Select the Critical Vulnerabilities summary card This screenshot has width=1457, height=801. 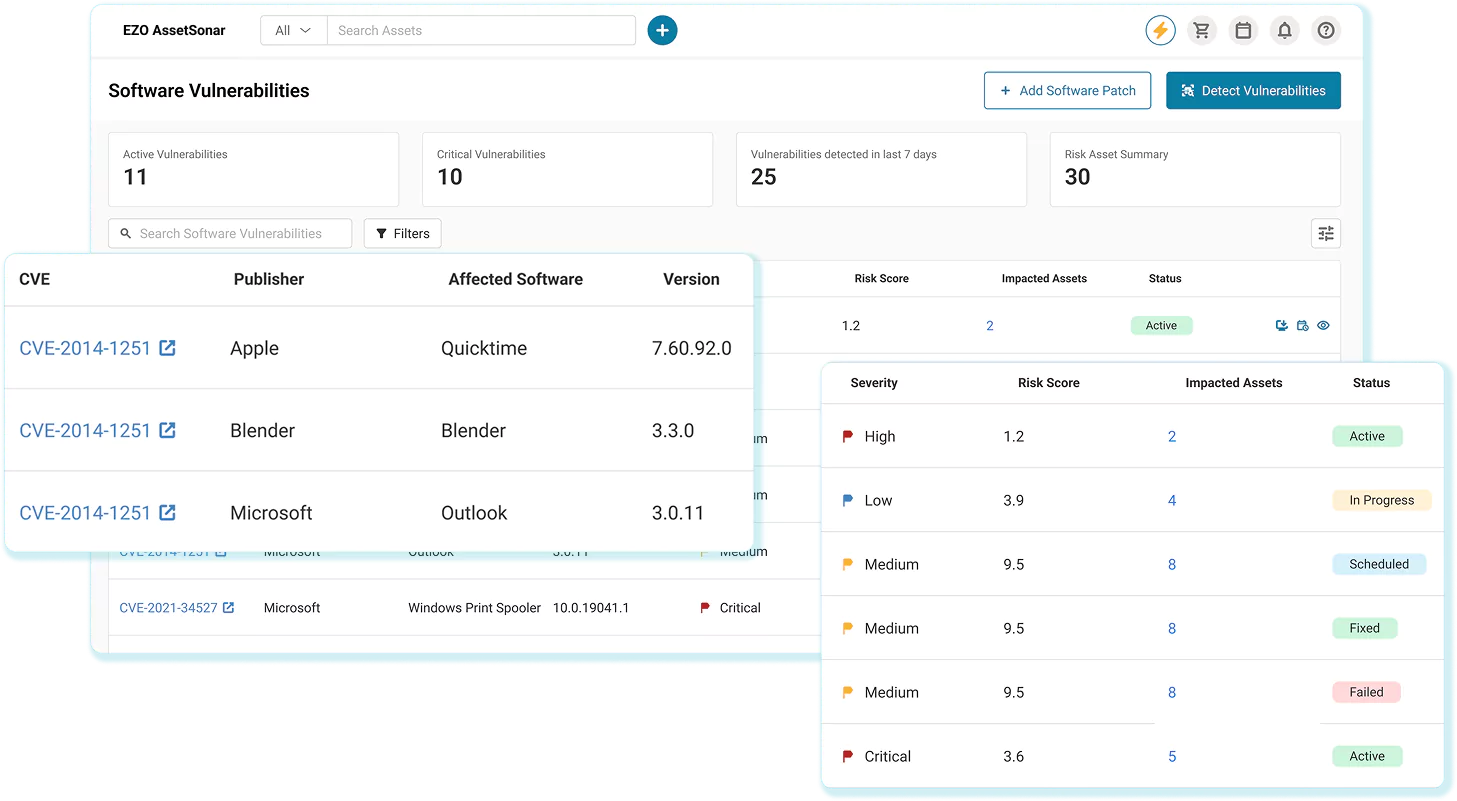pyautogui.click(x=567, y=170)
